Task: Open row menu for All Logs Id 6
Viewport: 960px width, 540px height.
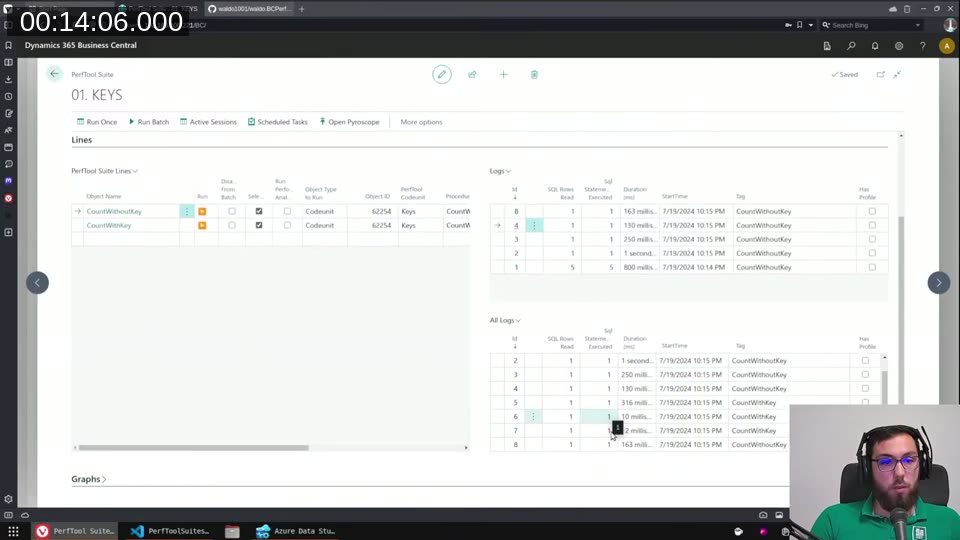Action: pos(533,416)
